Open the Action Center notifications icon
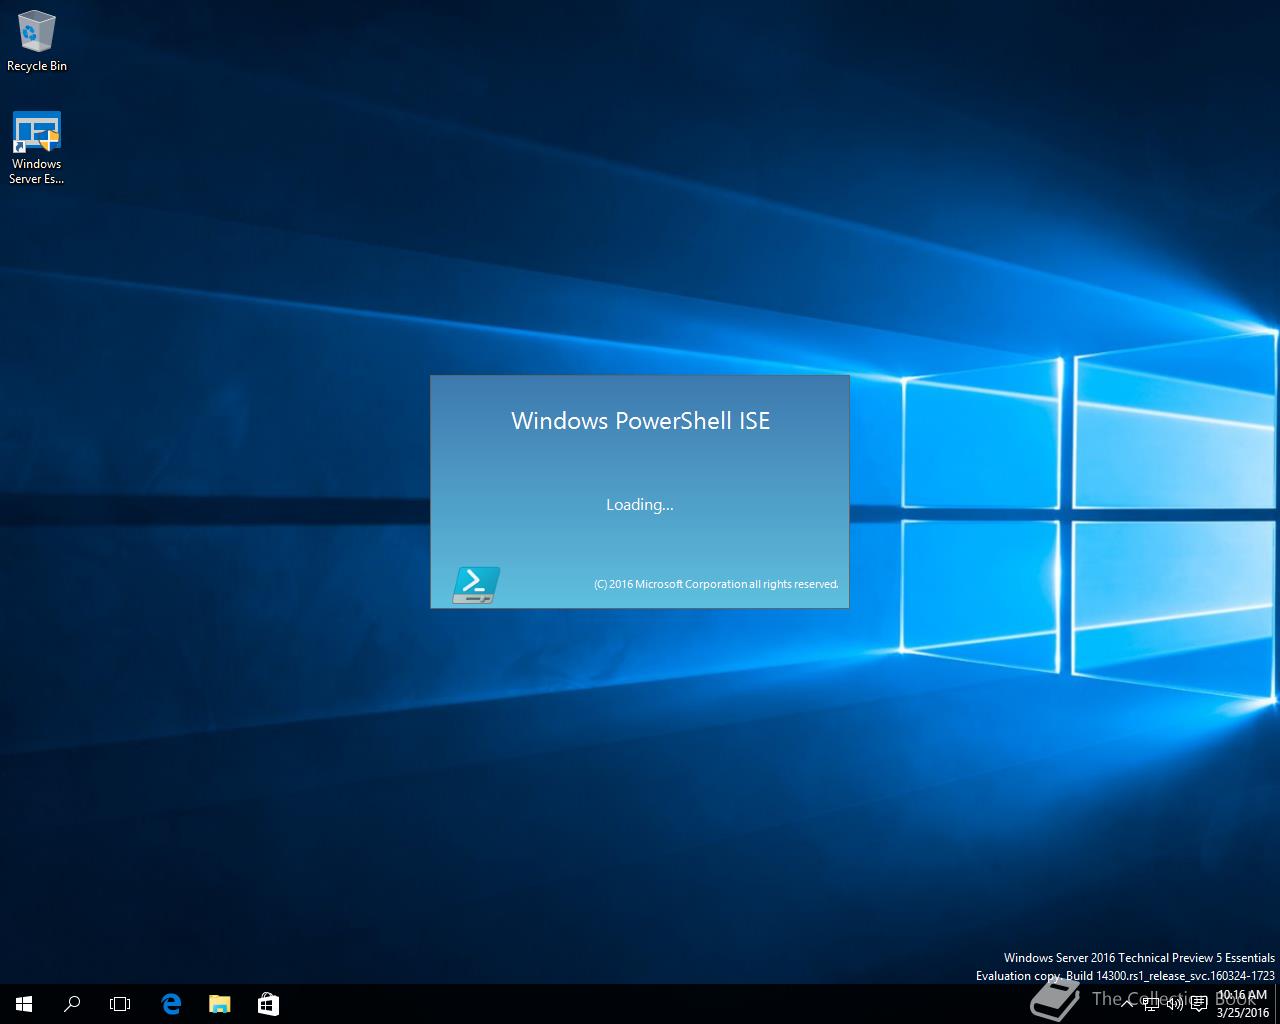Screen dimensions: 1280x1024 coord(1199,1004)
